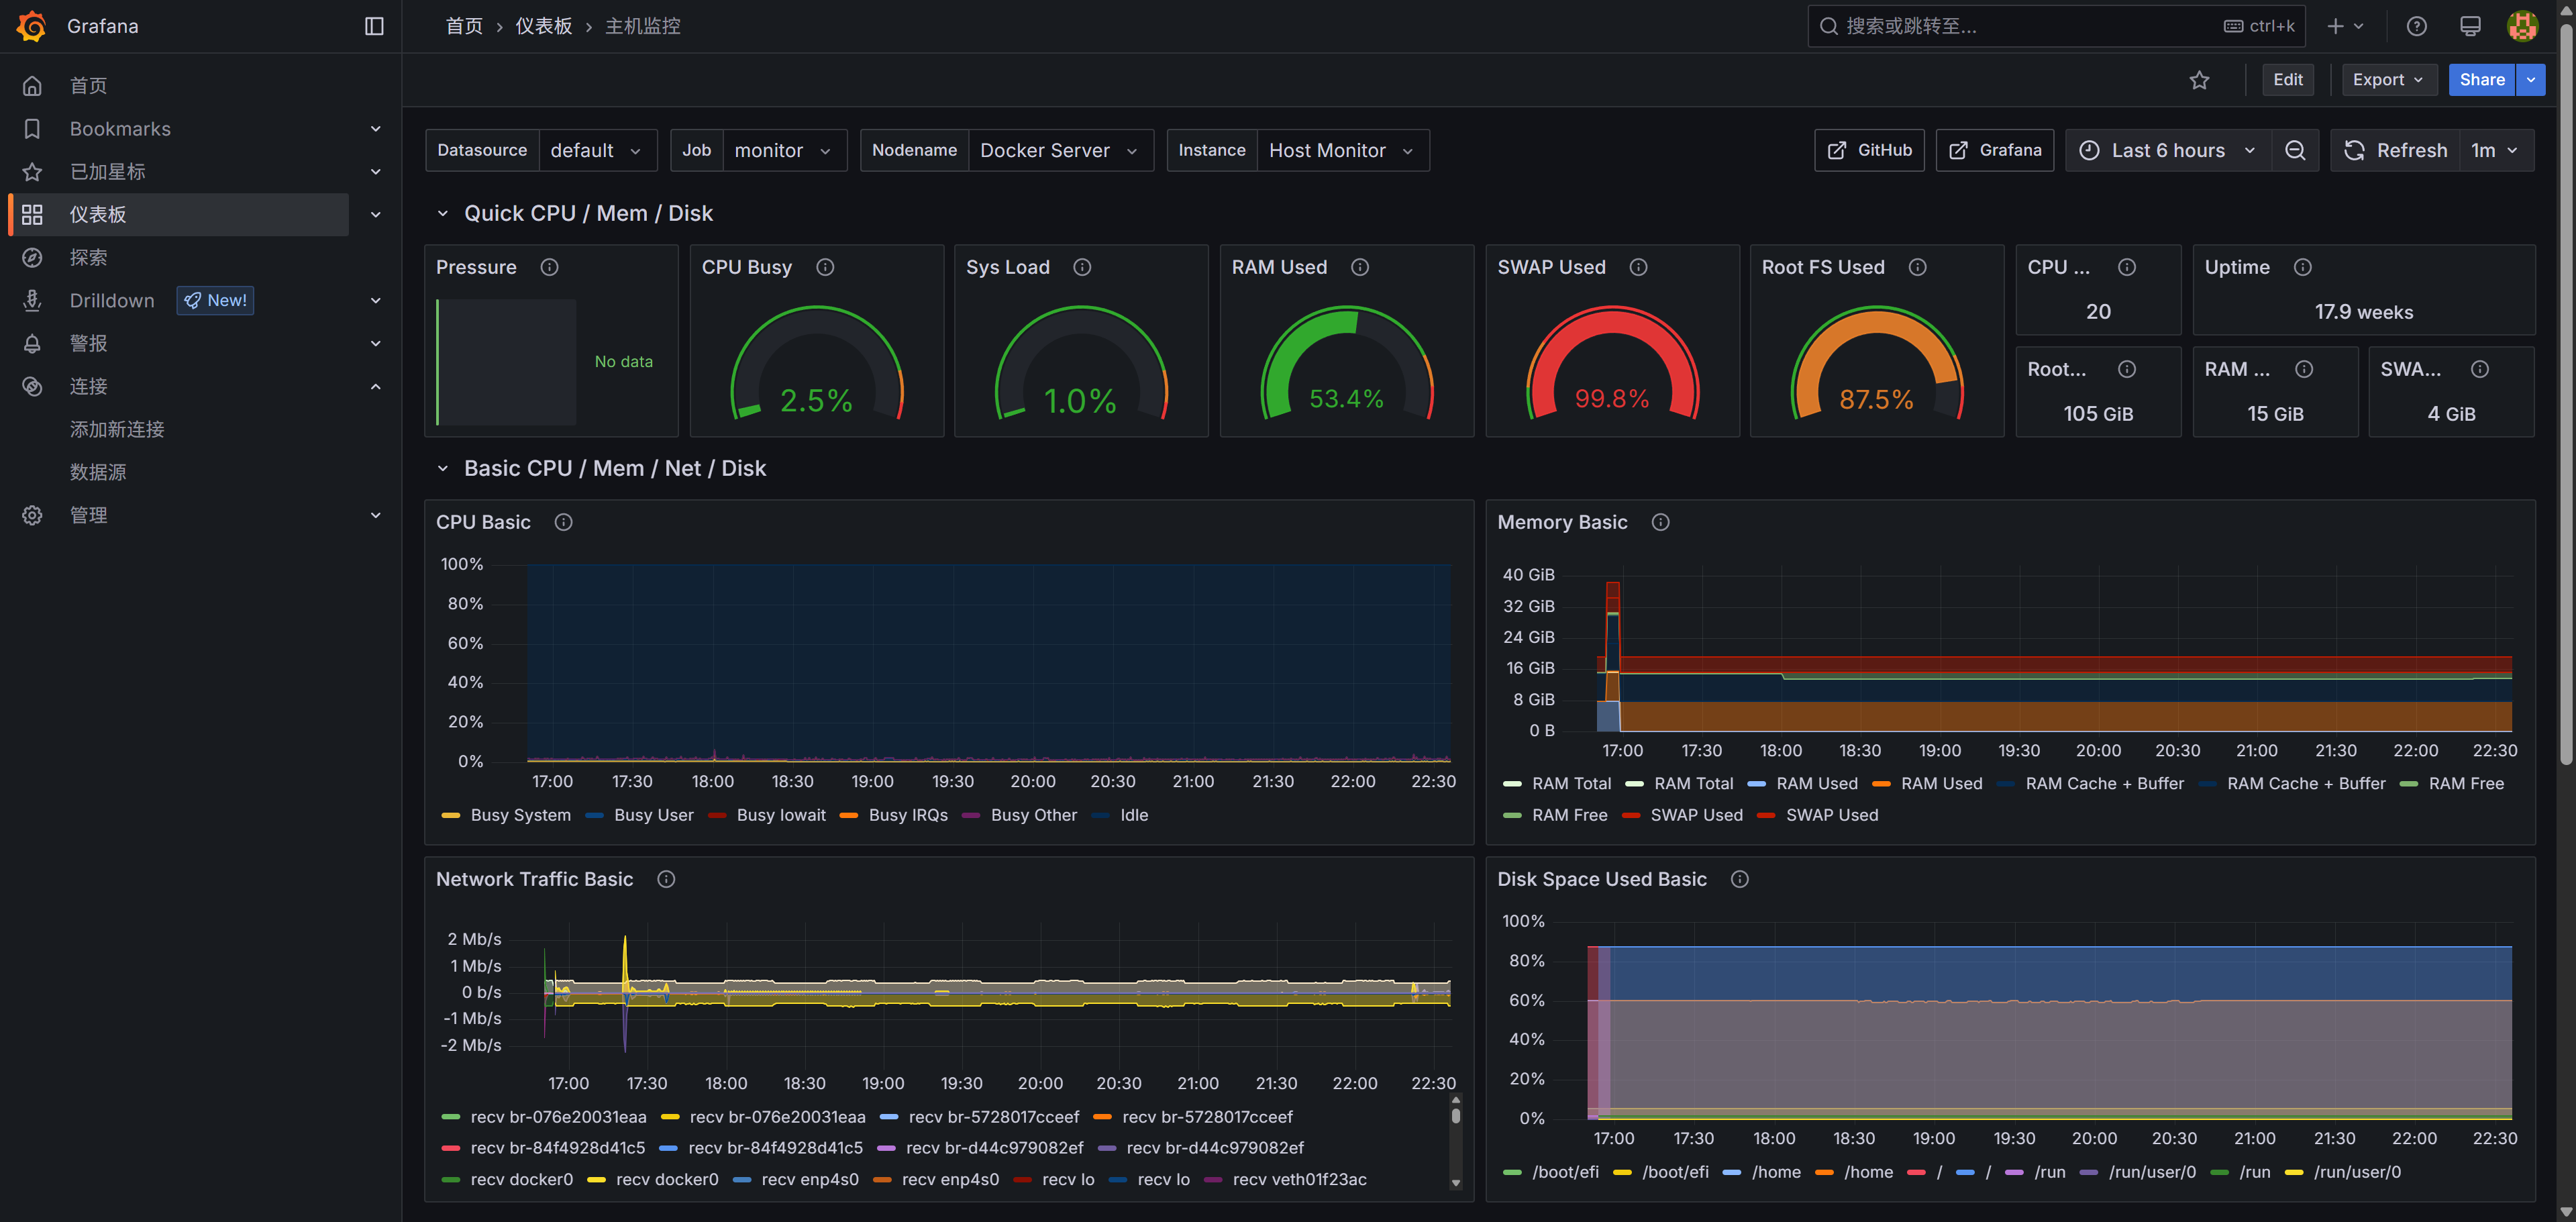The height and width of the screenshot is (1222, 2576).
Task: Show CPU Busy panel info icon
Action: click(x=825, y=267)
